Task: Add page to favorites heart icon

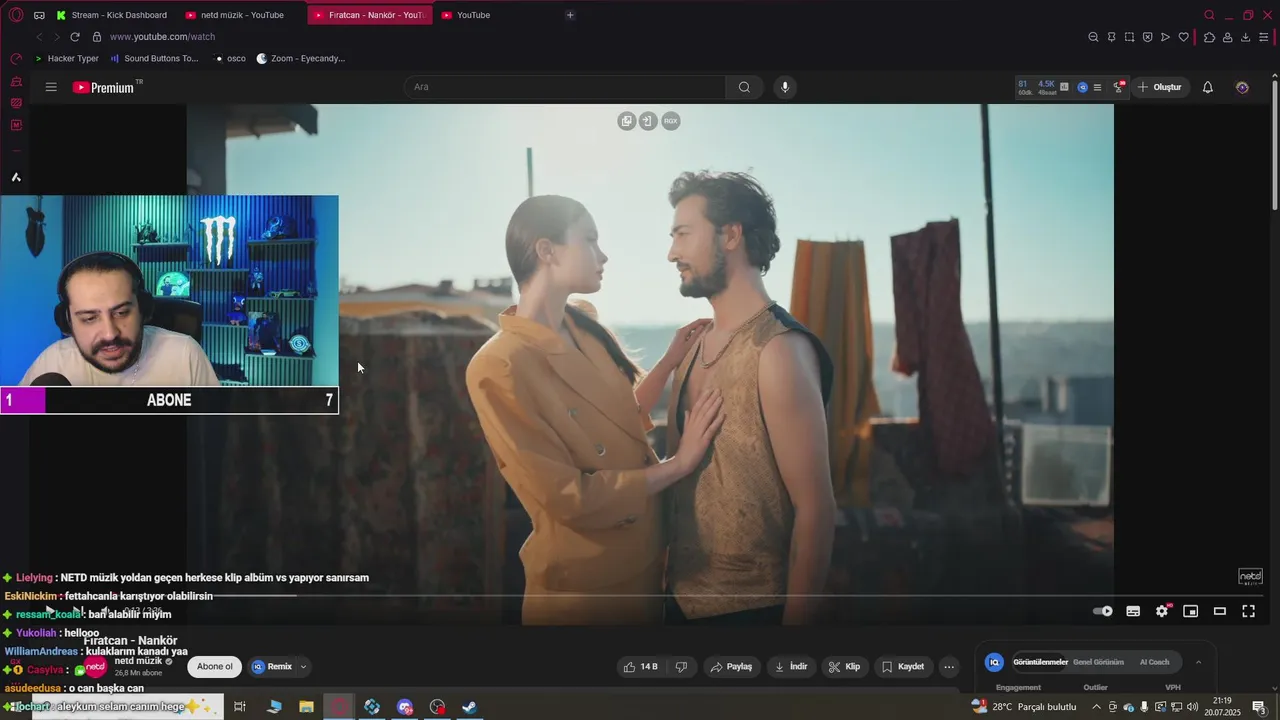Action: (x=1183, y=37)
